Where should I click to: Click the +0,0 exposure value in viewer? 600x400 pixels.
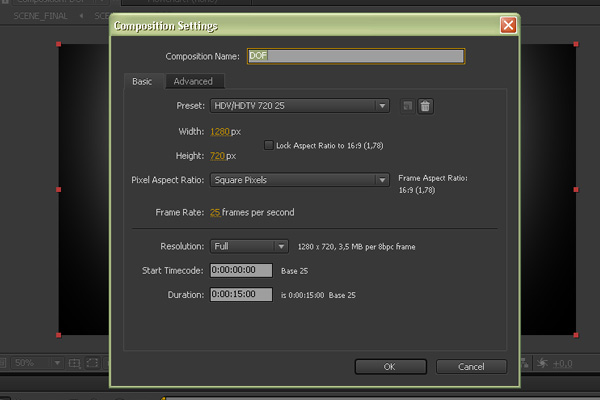pyautogui.click(x=562, y=364)
